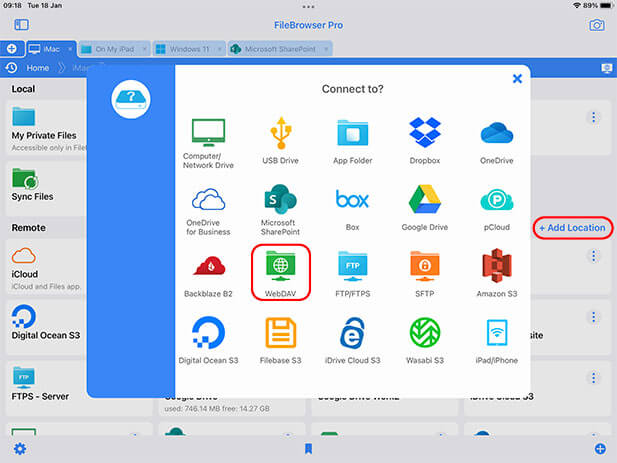The image size is (617, 463).
Task: Go to Home breadcrumb
Action: click(38, 68)
